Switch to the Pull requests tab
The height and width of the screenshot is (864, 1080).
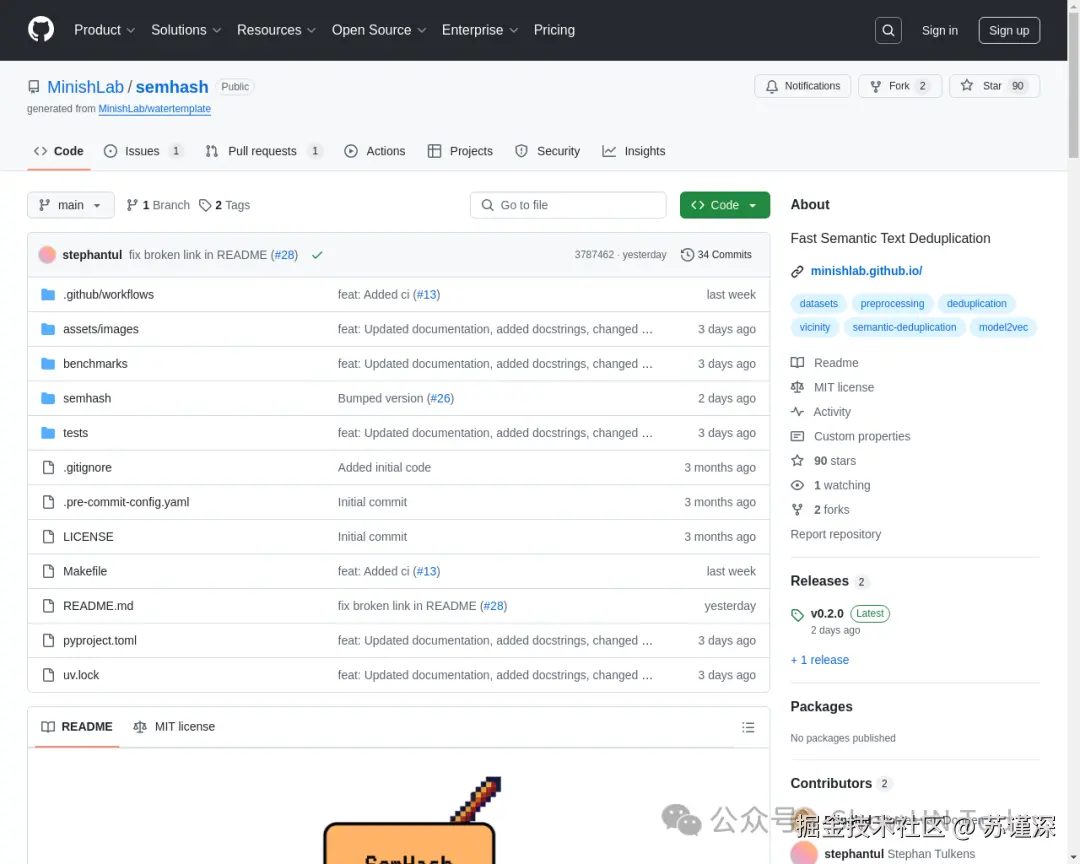[x=263, y=151]
